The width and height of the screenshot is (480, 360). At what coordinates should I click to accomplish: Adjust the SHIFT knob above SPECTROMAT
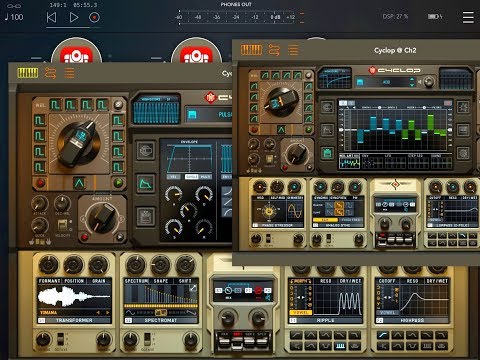click(185, 265)
